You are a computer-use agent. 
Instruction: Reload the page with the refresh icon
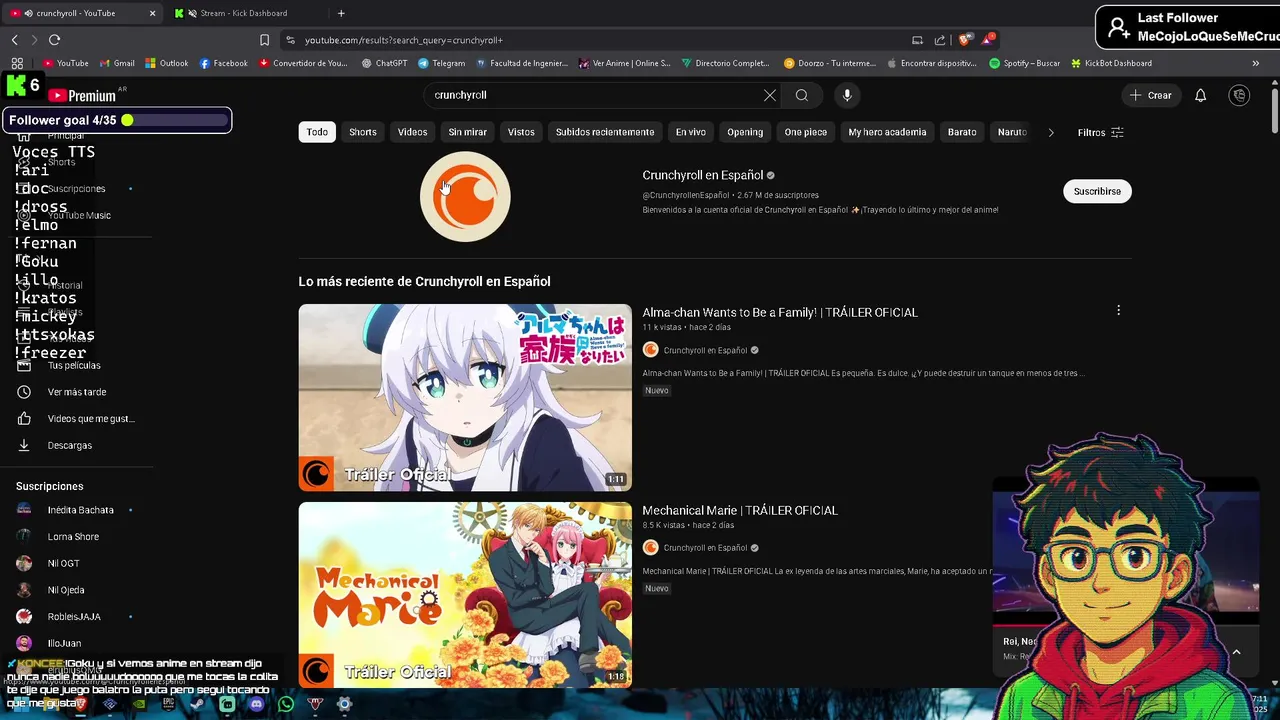coord(54,40)
